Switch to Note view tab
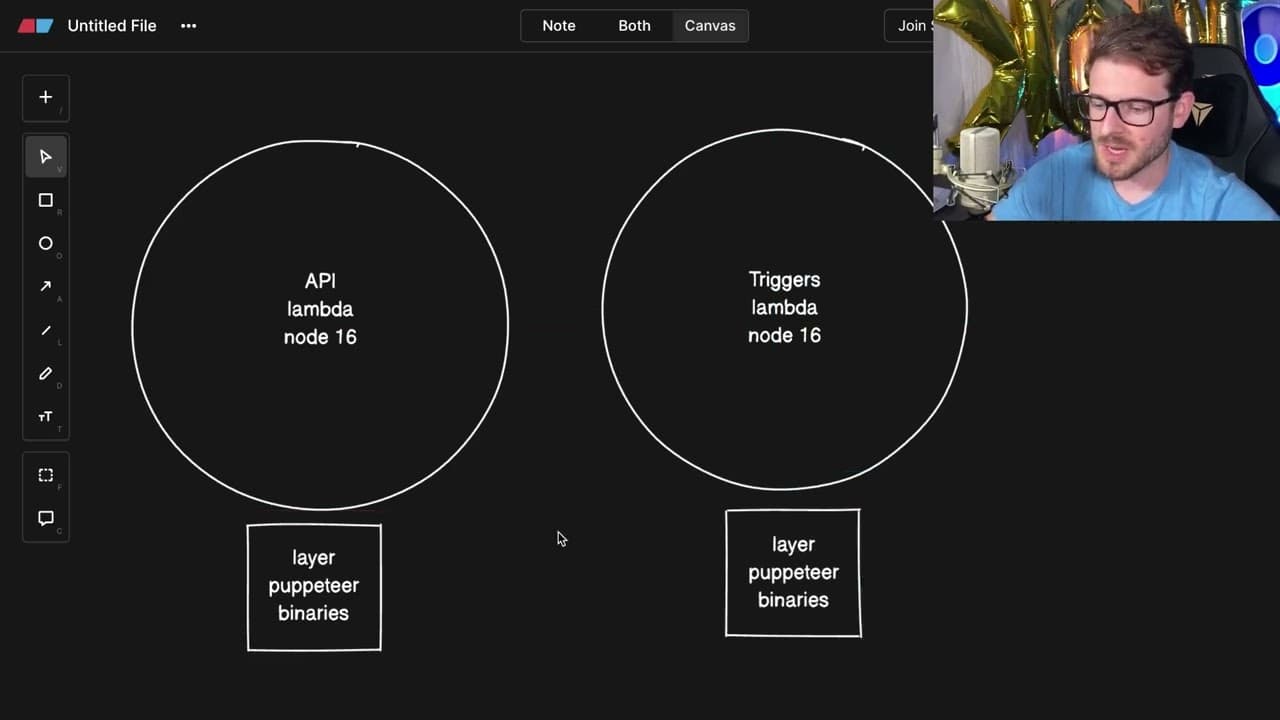This screenshot has width=1280, height=720. click(x=559, y=26)
